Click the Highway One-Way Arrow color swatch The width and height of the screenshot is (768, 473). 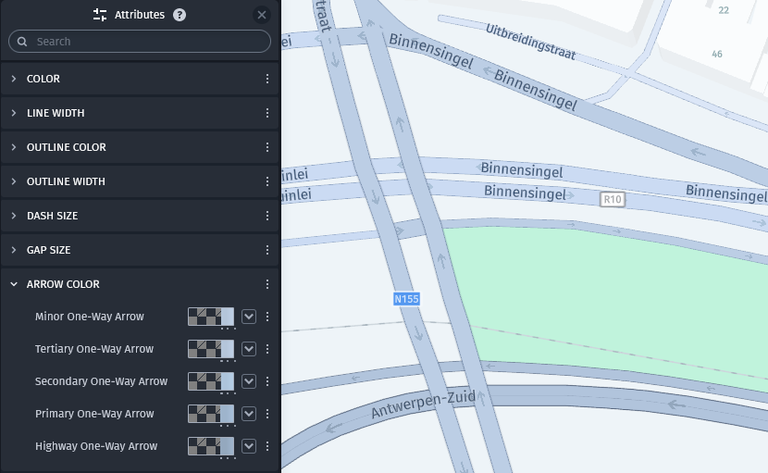coord(211,446)
